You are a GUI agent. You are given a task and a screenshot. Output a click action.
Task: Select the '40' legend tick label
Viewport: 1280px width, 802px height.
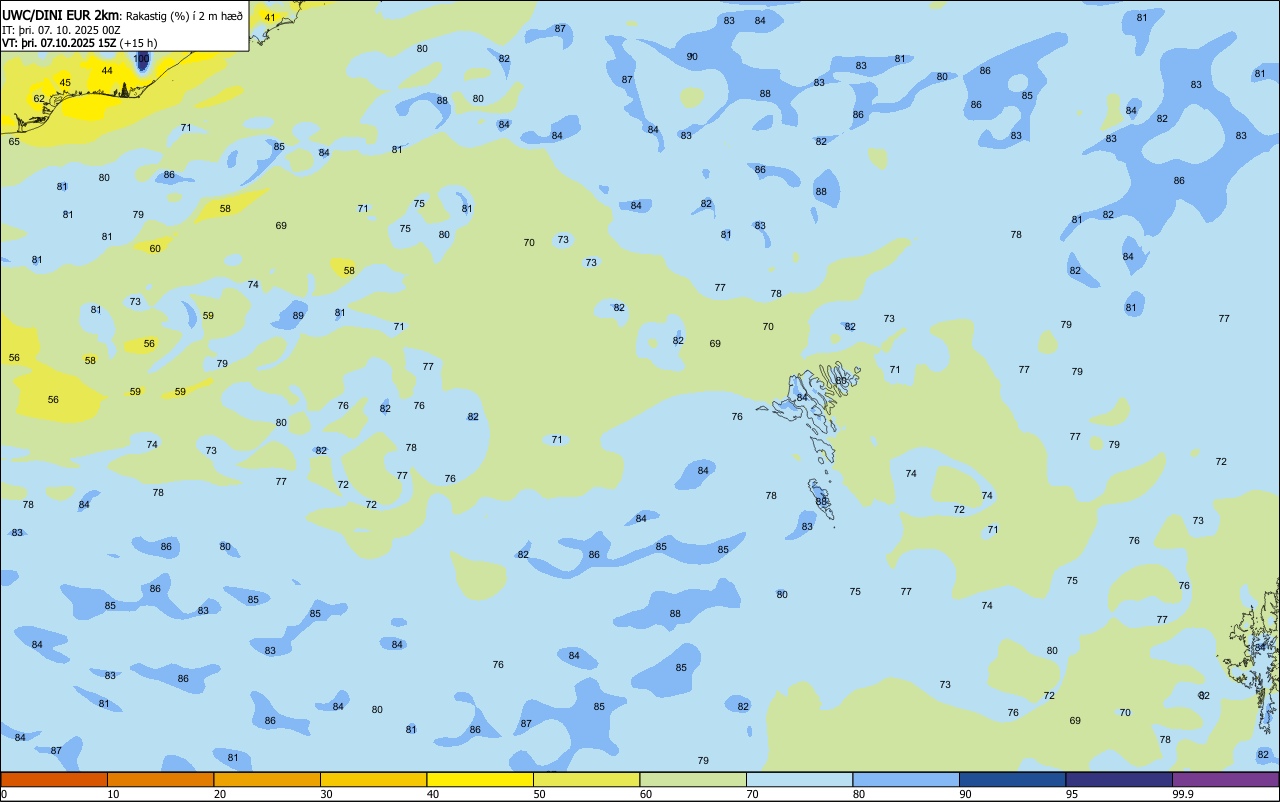coord(433,794)
